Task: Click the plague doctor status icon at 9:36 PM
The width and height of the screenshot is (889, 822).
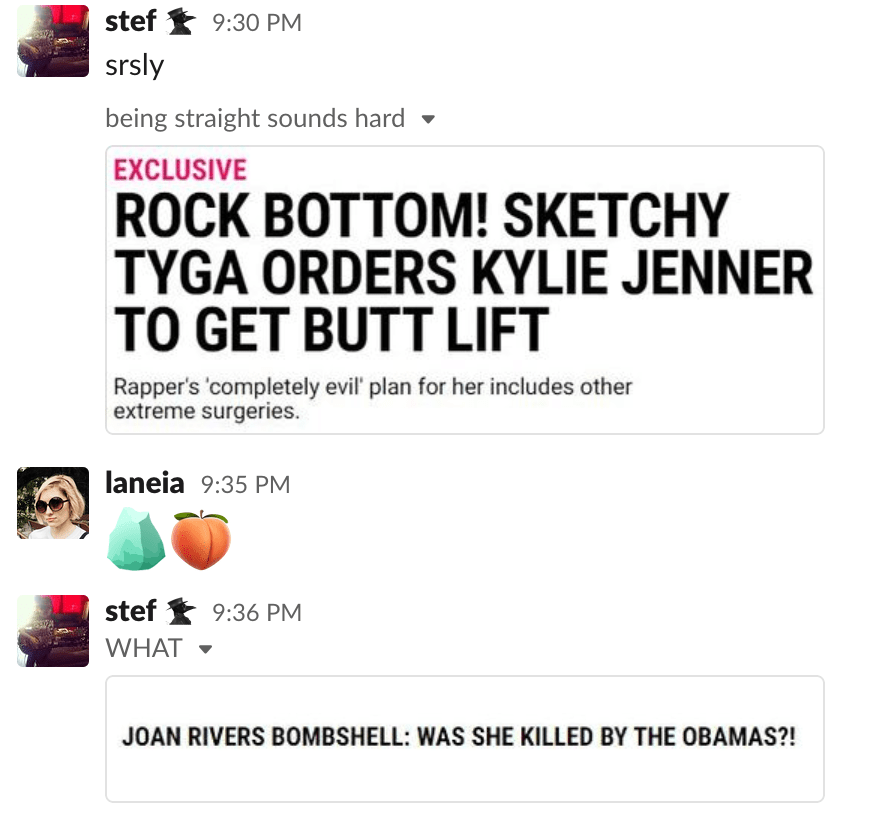Action: (180, 613)
